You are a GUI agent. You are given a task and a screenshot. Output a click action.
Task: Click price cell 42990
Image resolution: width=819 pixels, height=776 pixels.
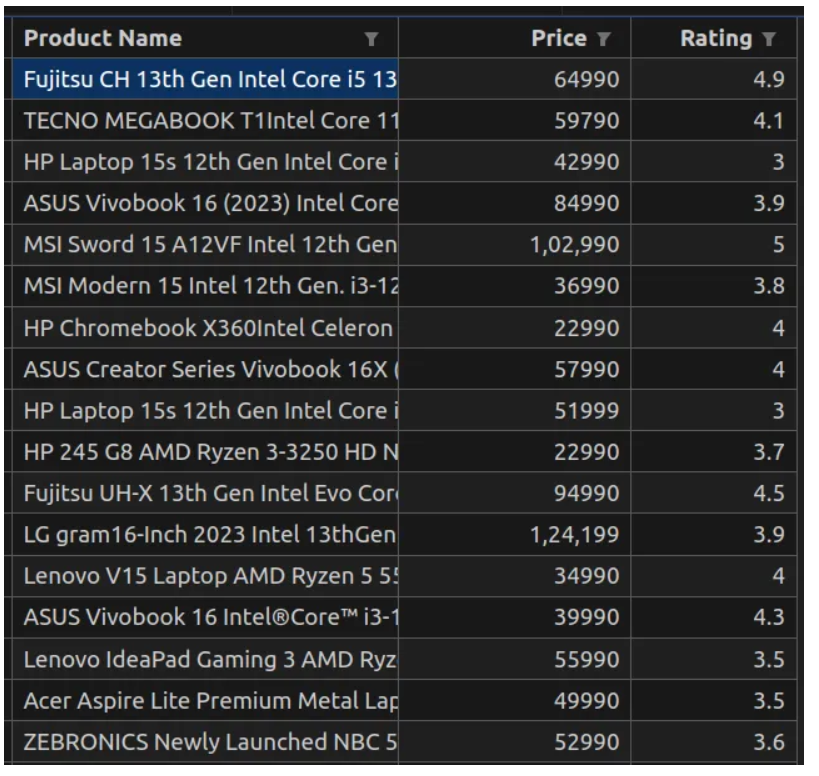[514, 161]
